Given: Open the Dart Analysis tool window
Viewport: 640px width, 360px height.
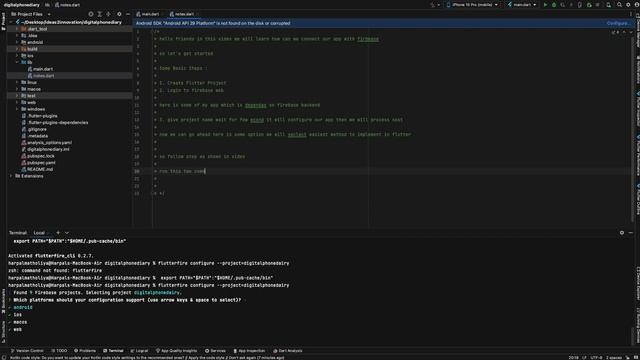Looking at the screenshot, I should coord(288,351).
